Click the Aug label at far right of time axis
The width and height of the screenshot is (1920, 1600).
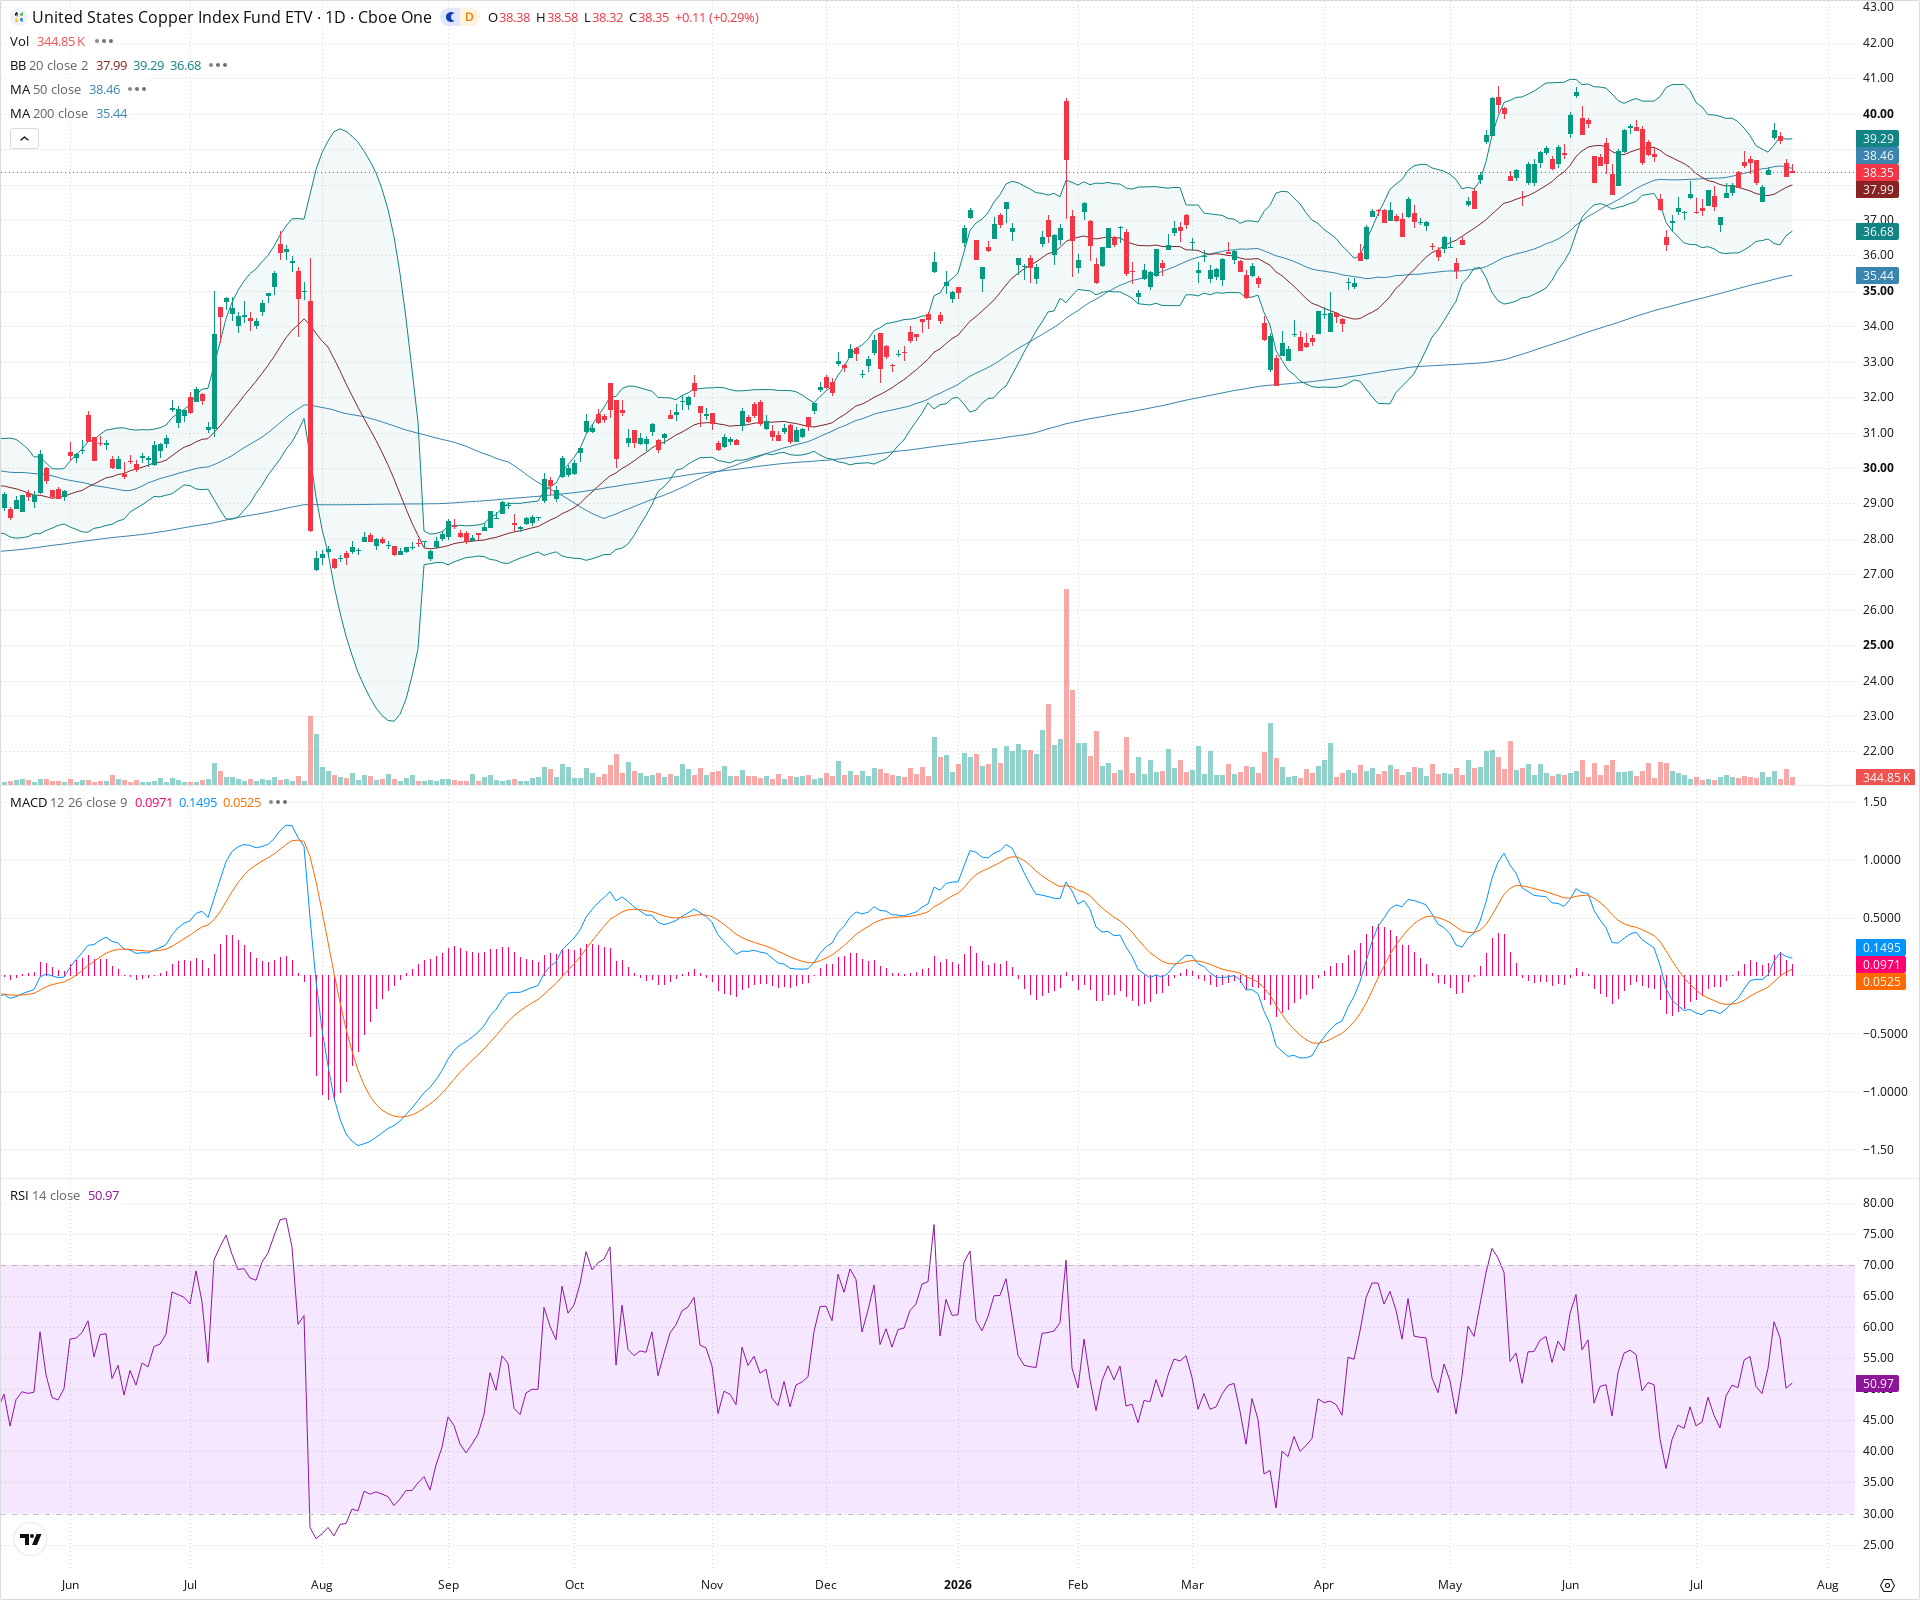tap(1827, 1585)
